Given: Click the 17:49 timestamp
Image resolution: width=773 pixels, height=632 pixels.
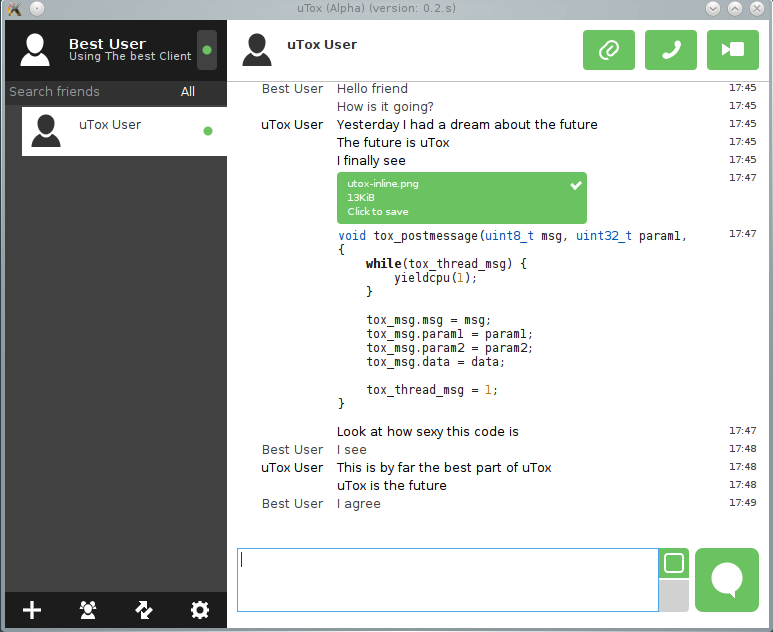Looking at the screenshot, I should 742,503.
